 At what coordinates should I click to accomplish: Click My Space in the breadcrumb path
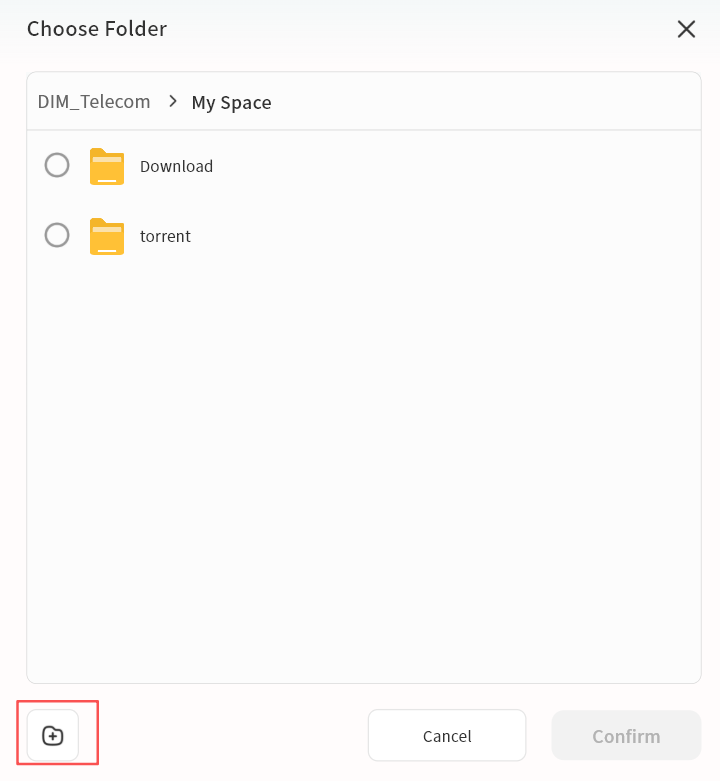pyautogui.click(x=231, y=102)
